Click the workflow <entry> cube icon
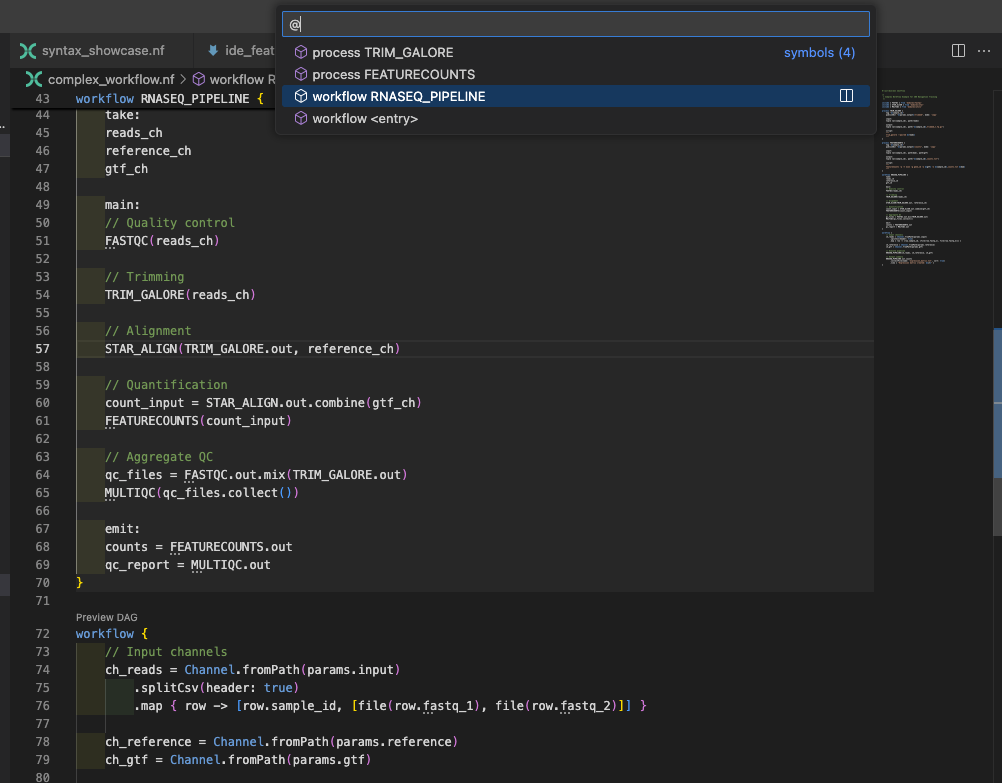This screenshot has width=1002, height=783. click(x=300, y=118)
